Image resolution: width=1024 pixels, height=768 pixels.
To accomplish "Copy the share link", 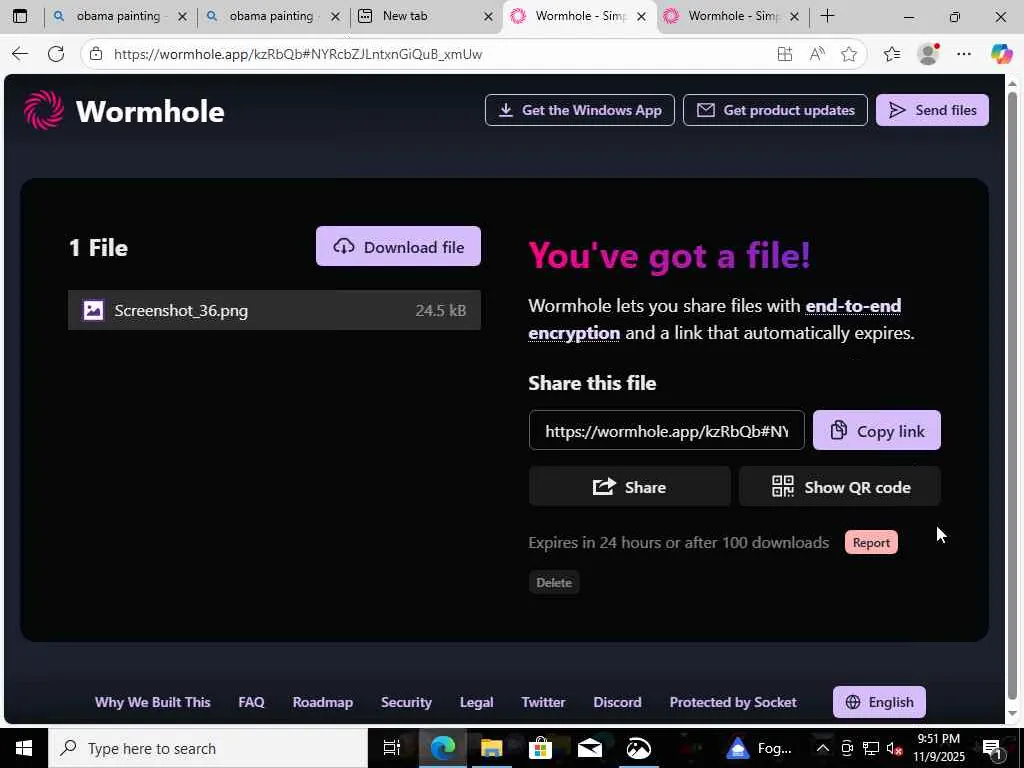I will (x=876, y=430).
